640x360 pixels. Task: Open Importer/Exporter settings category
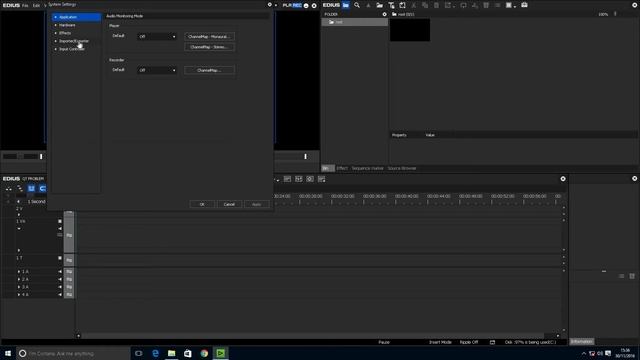point(74,41)
